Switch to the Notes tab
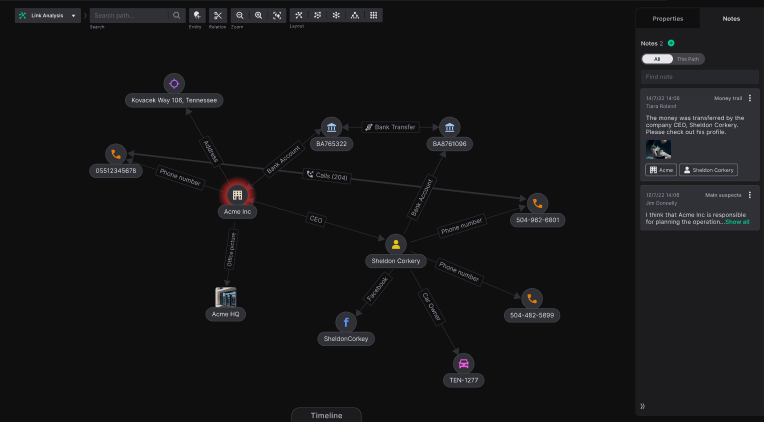 731,19
